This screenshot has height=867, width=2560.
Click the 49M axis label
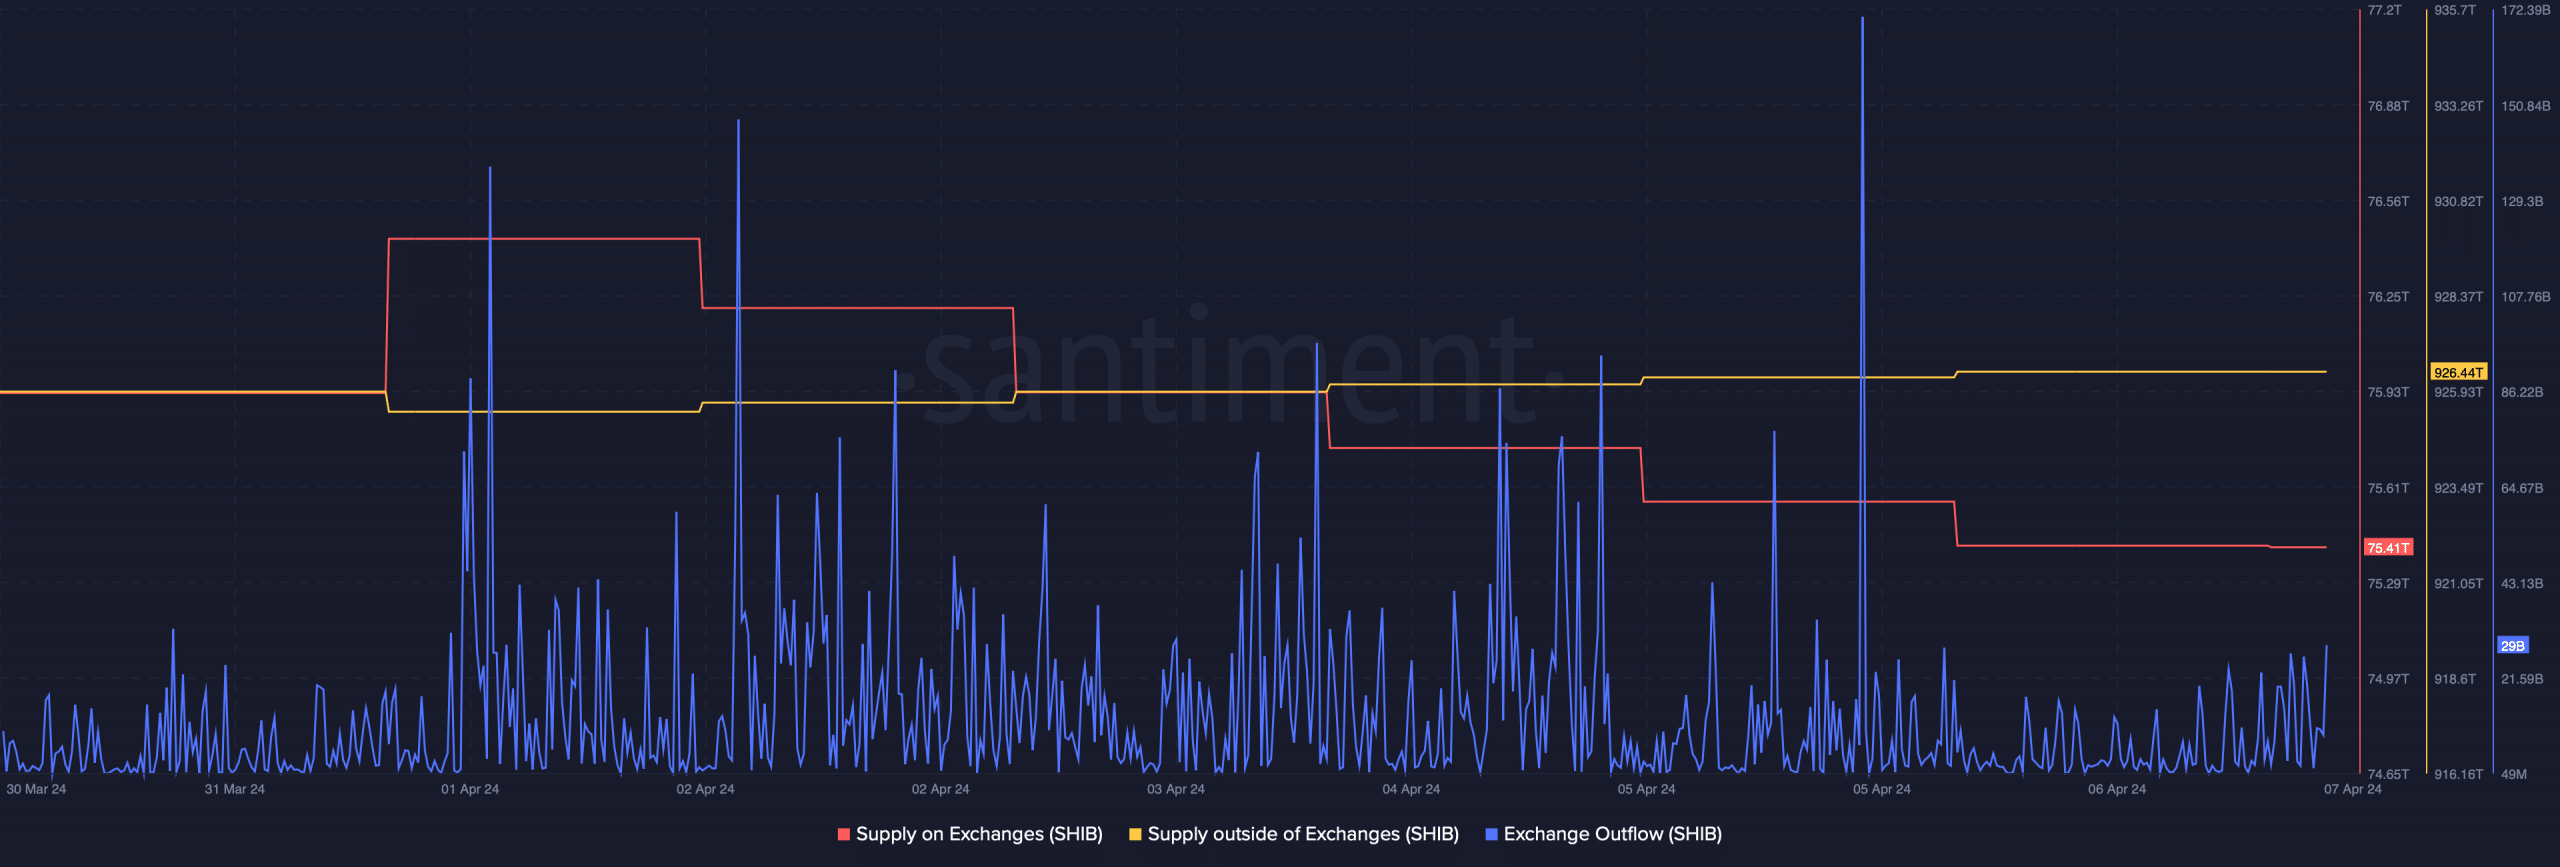click(2514, 774)
